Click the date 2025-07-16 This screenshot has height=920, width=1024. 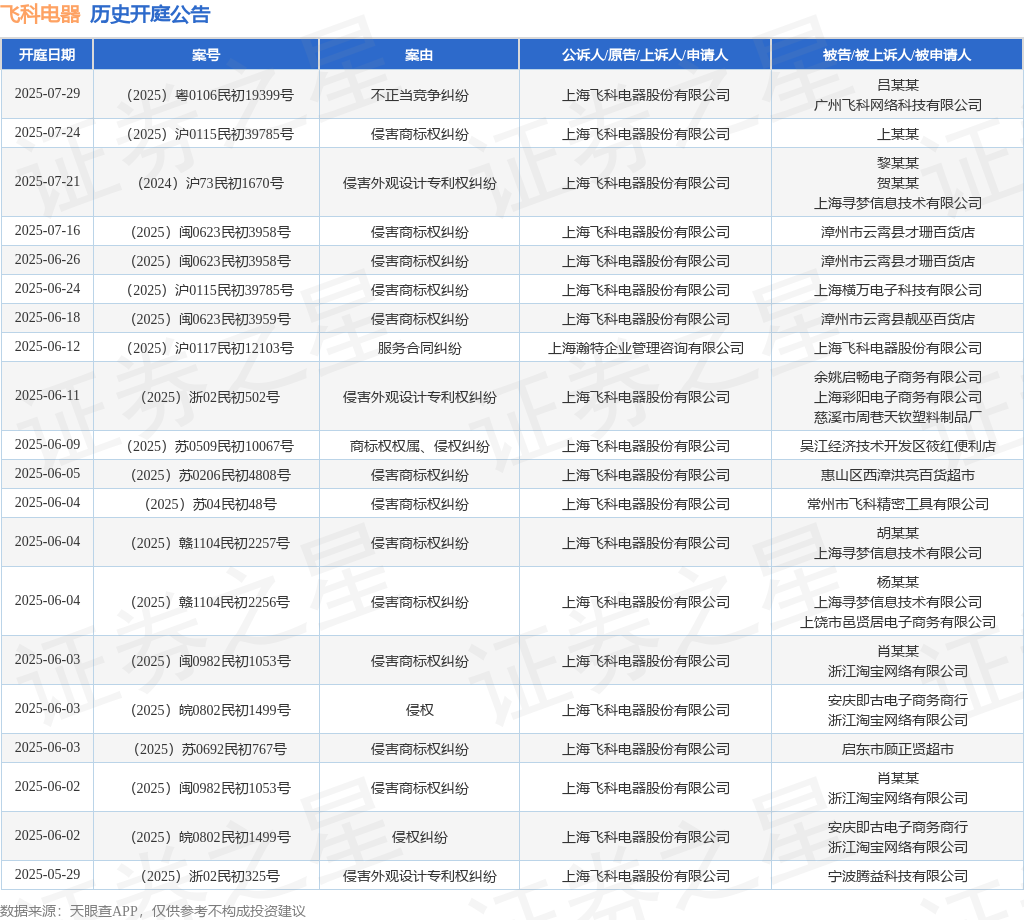[48, 230]
